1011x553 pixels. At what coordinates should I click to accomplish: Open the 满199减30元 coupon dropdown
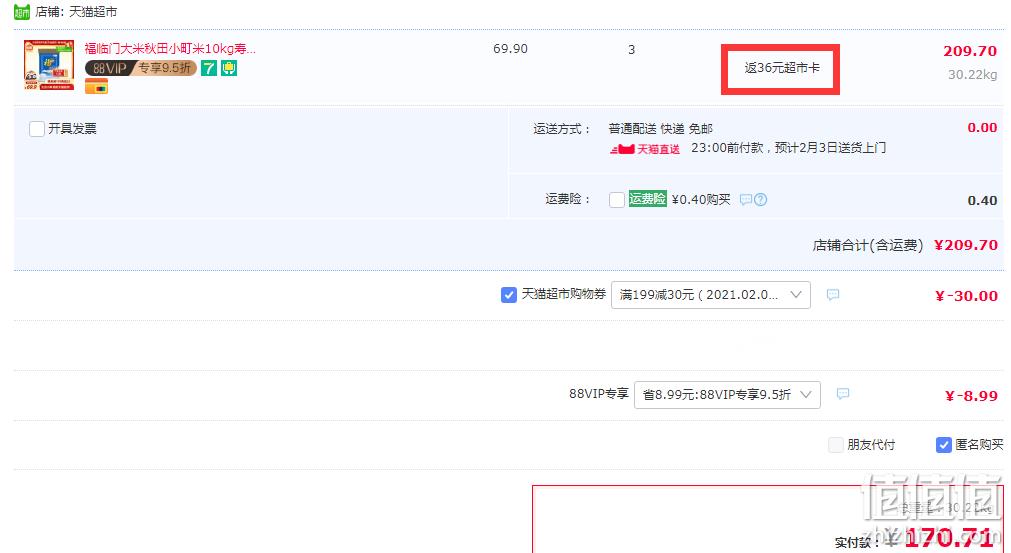pos(711,295)
